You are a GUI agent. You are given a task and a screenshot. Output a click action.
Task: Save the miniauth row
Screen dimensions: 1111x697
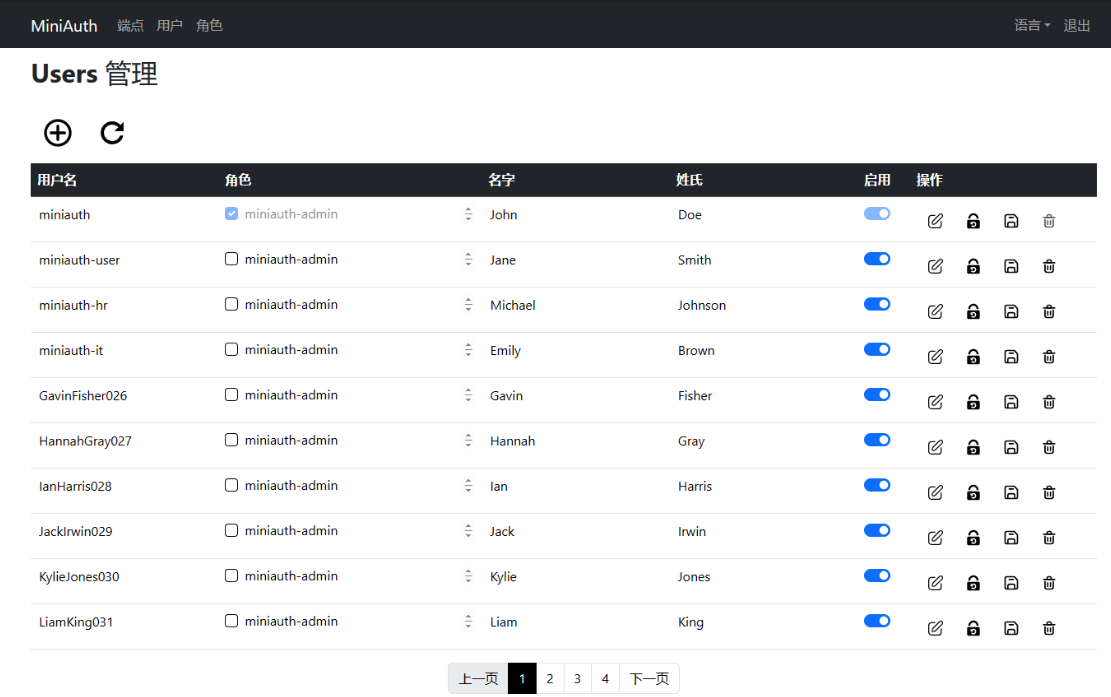[x=1011, y=221]
